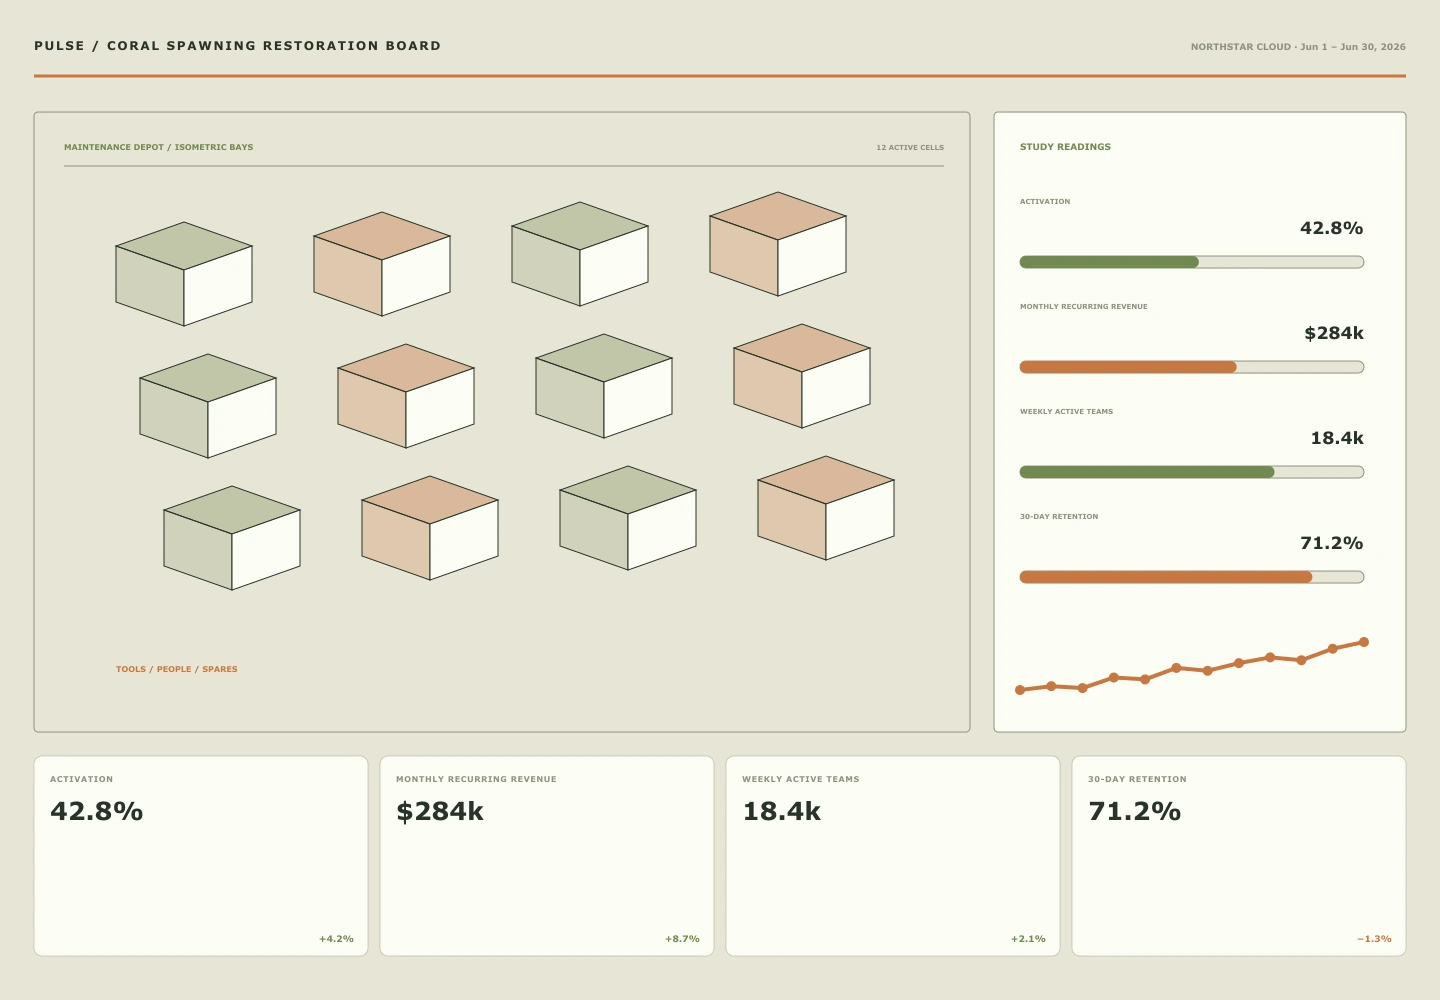
Task: Click "30-Day Retention" title on the bottom card
Action: click(x=1137, y=779)
